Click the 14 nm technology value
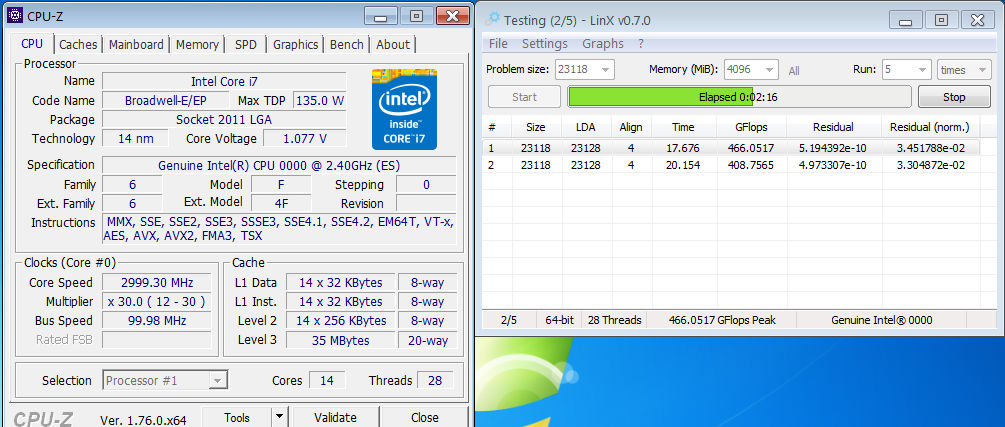Viewport: 1005px width, 427px height. [135, 139]
